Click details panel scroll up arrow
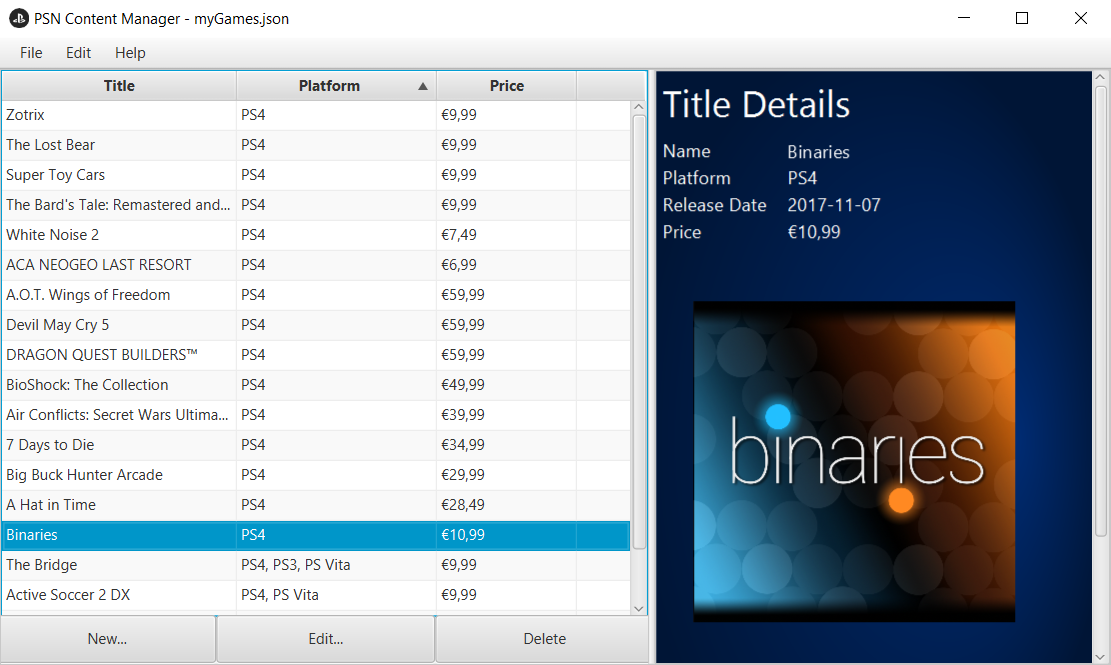This screenshot has height=665, width=1111. click(x=1100, y=77)
